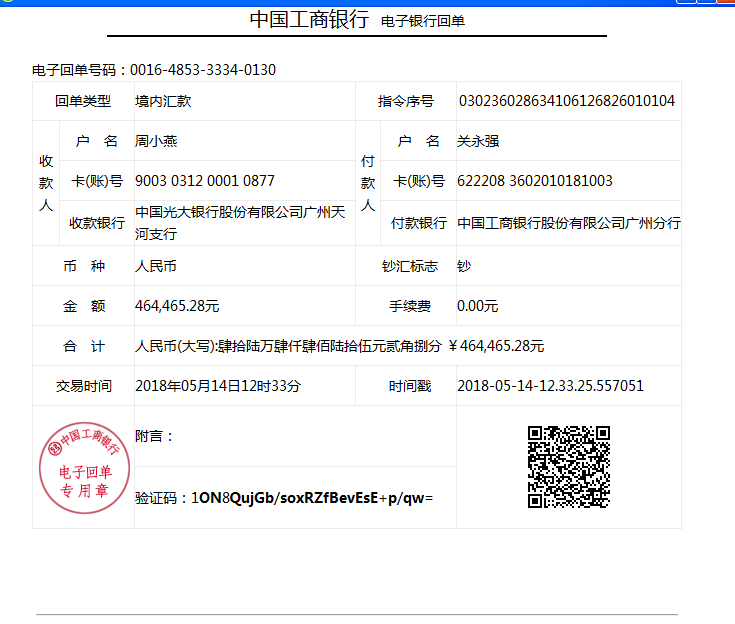
Task: Select timestamp 2018-05-14-12.33.25.557051
Action: (x=550, y=386)
